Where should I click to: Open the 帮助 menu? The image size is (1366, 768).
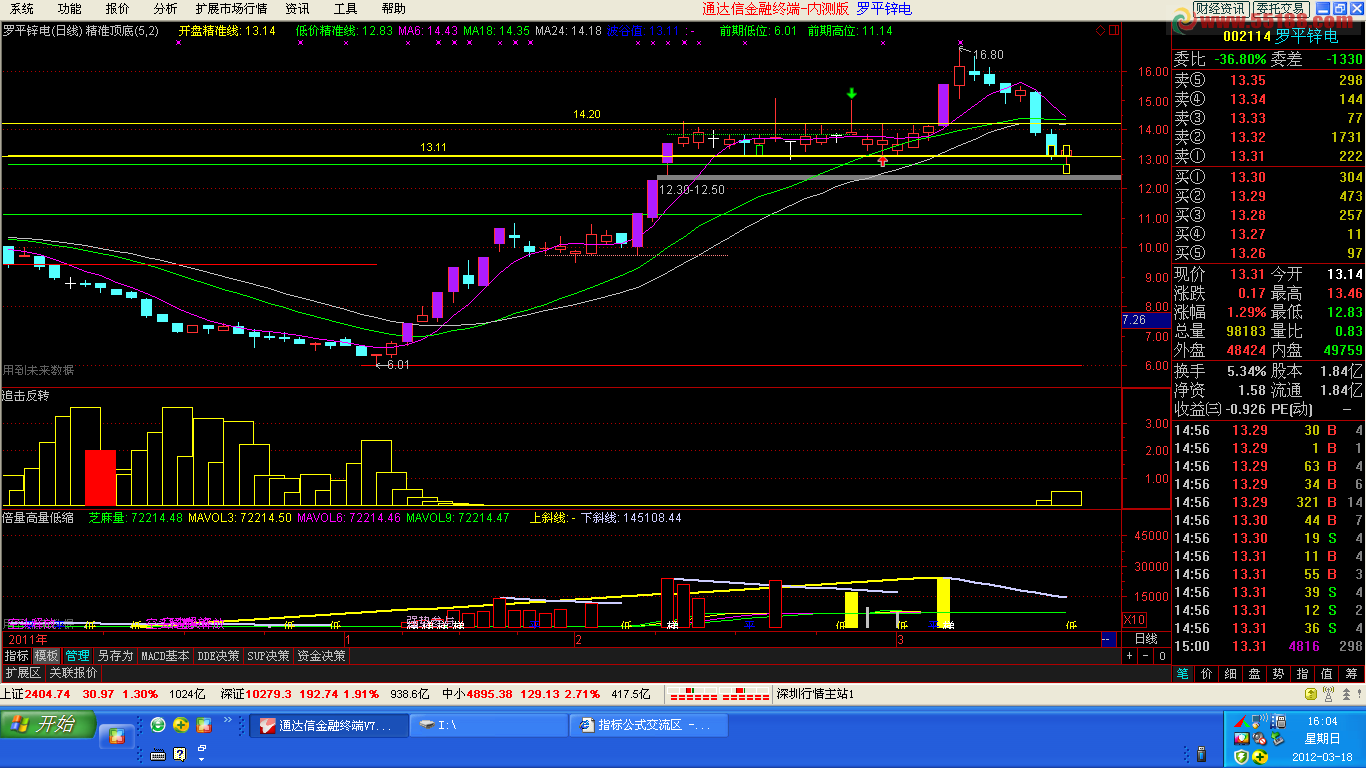click(394, 8)
